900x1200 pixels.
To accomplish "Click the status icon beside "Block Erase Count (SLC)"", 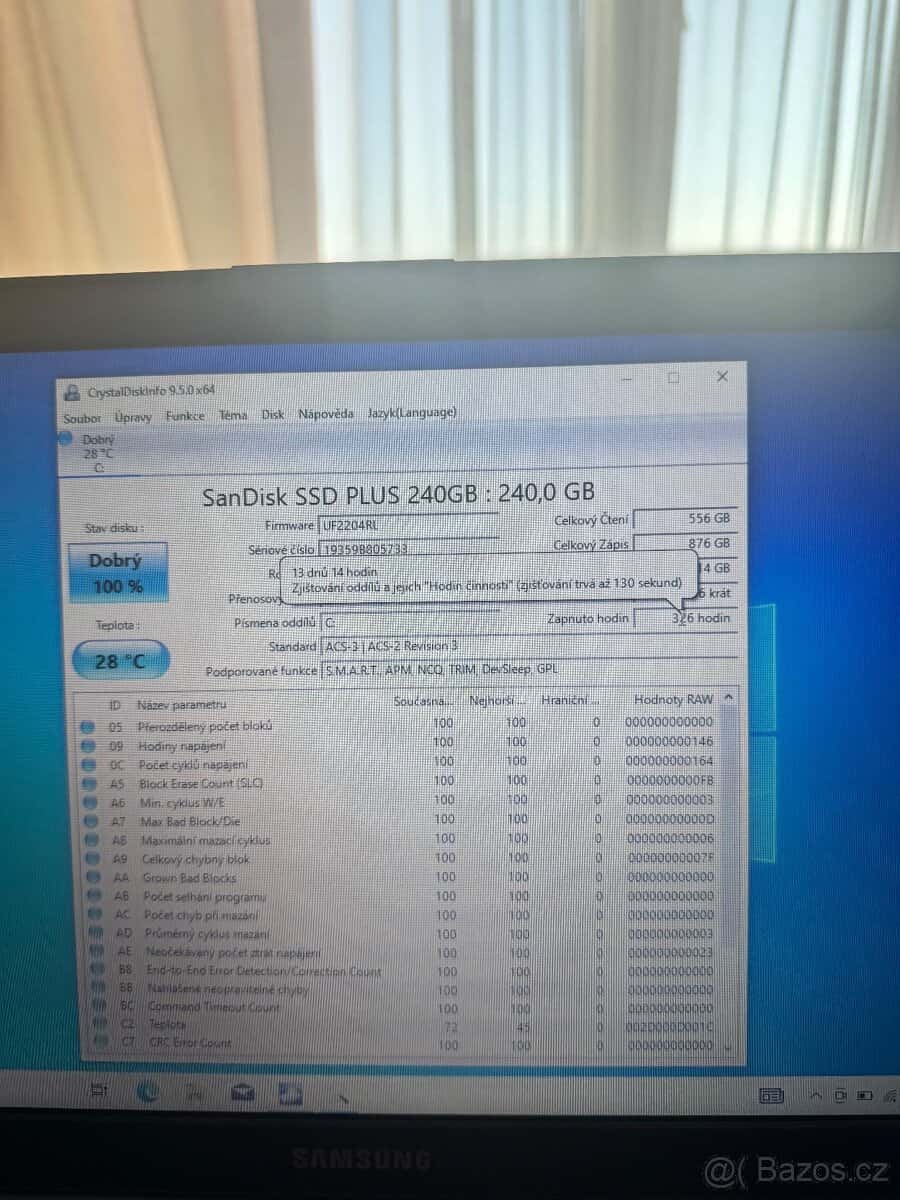I will (x=93, y=781).
